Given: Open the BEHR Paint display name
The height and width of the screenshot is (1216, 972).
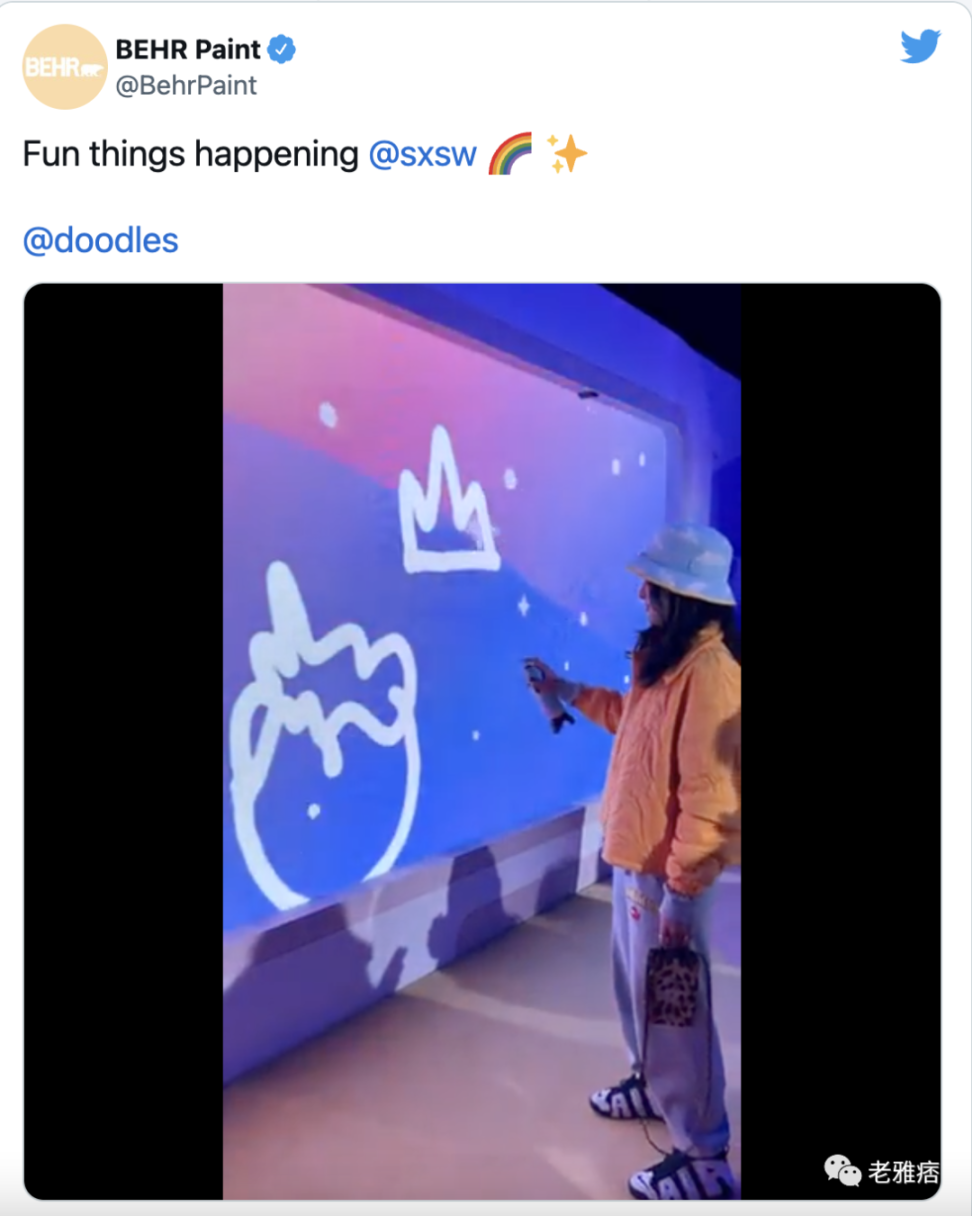Looking at the screenshot, I should tap(188, 49).
